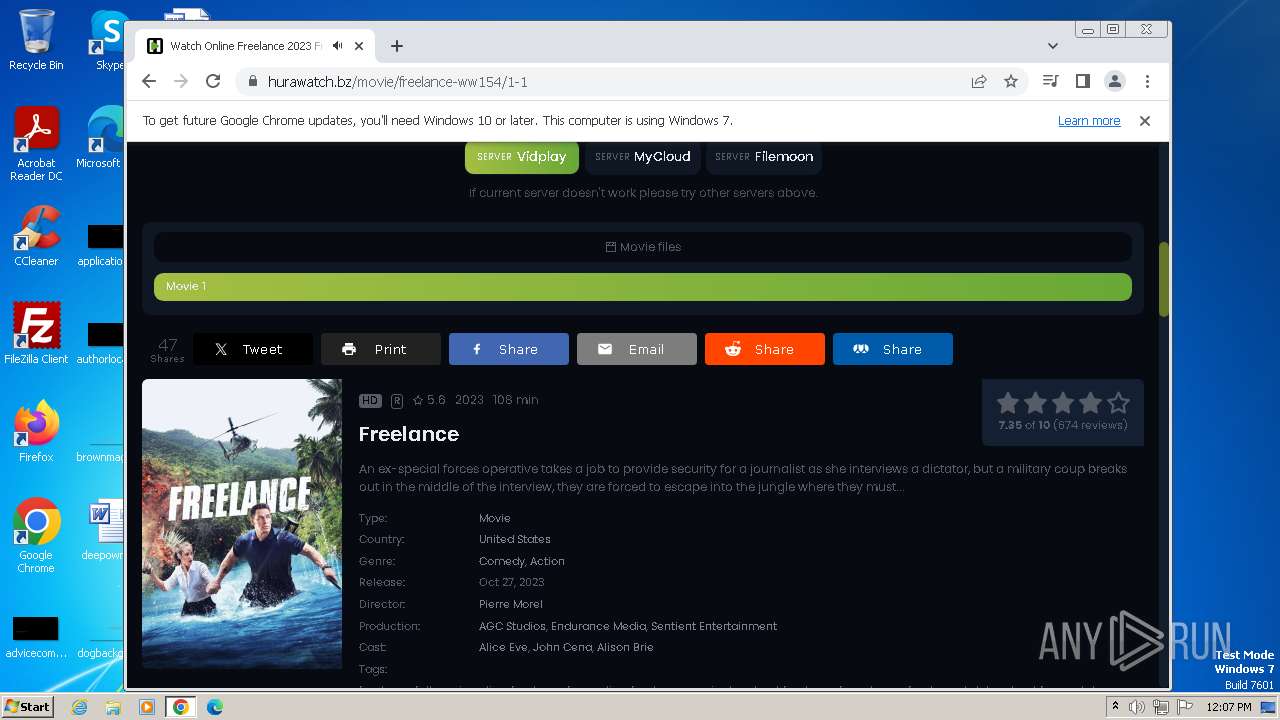1280x720 pixels.
Task: Open AGC Studios production link
Action: click(512, 627)
